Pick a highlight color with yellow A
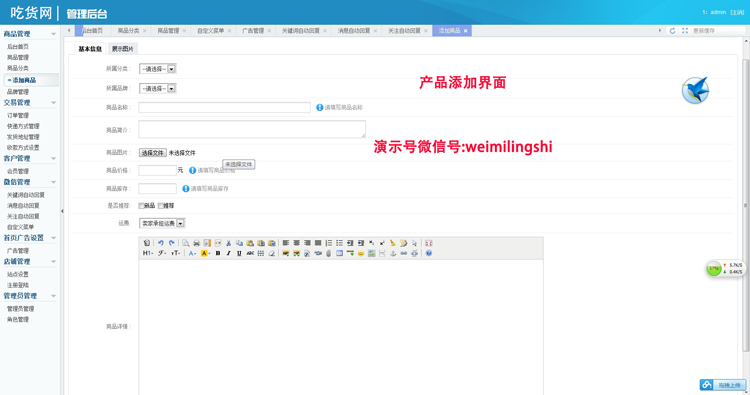The image size is (750, 395). point(205,253)
